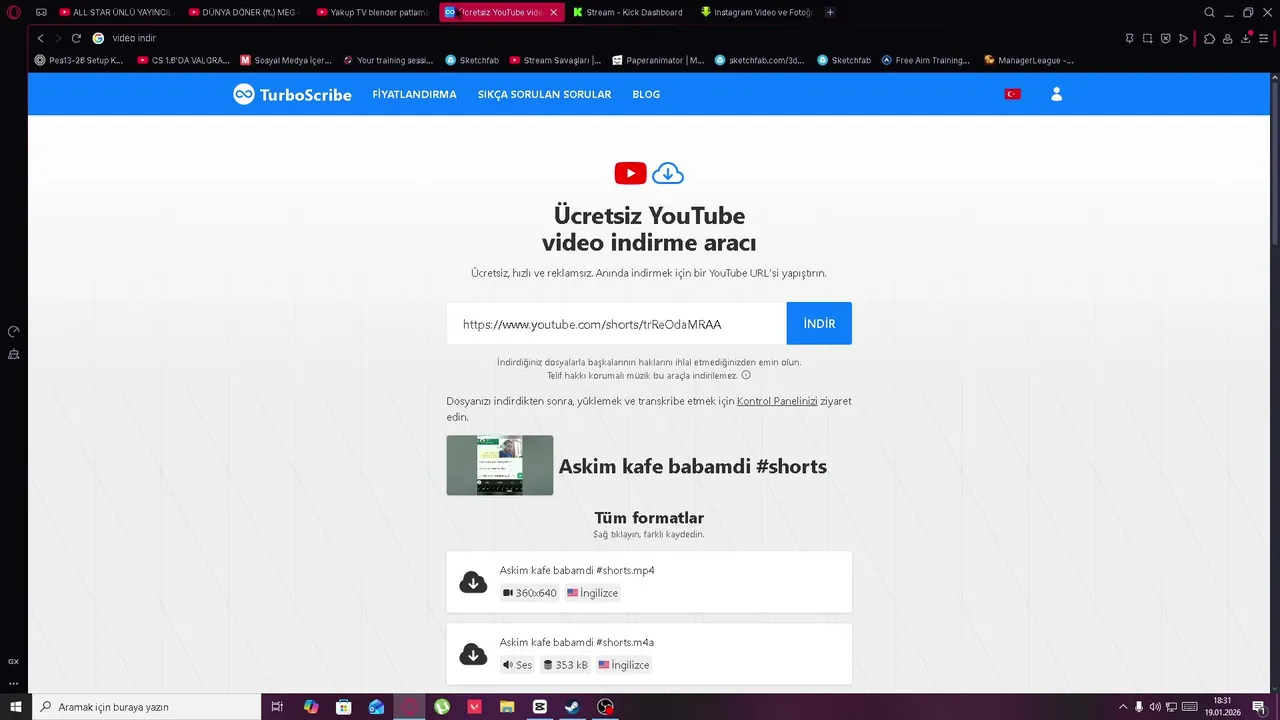Click the blue İNDİR button
This screenshot has width=1280, height=720.
click(x=819, y=323)
